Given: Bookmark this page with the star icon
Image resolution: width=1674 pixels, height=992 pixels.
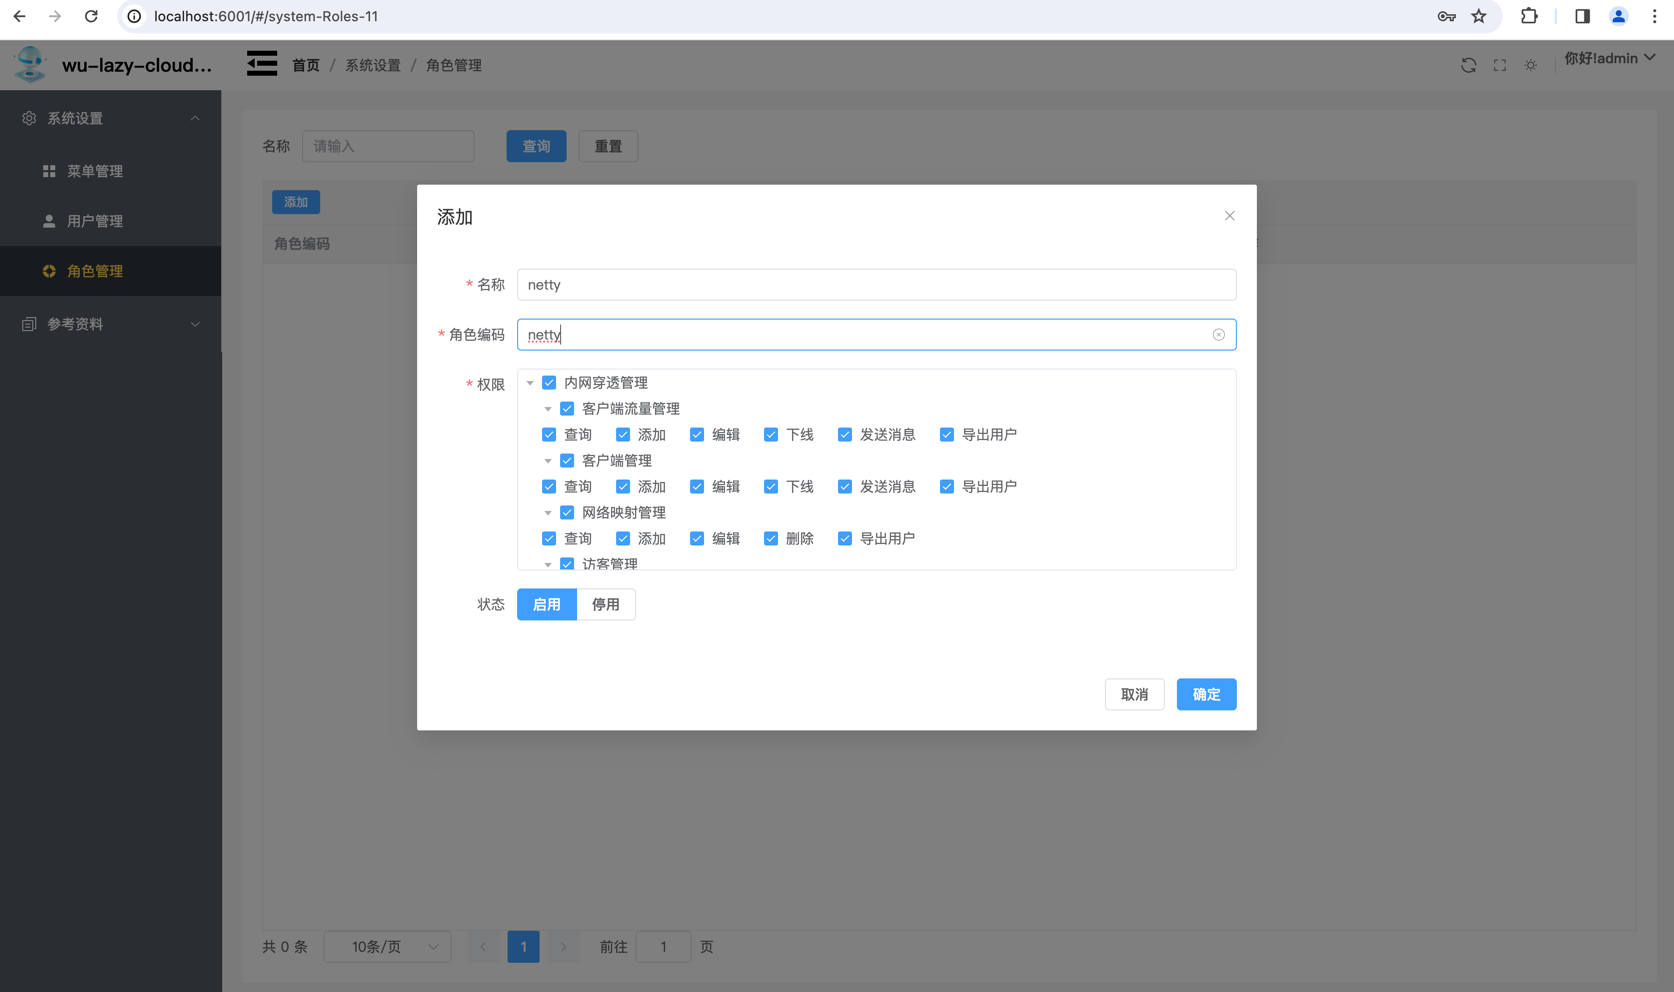Looking at the screenshot, I should [x=1478, y=16].
